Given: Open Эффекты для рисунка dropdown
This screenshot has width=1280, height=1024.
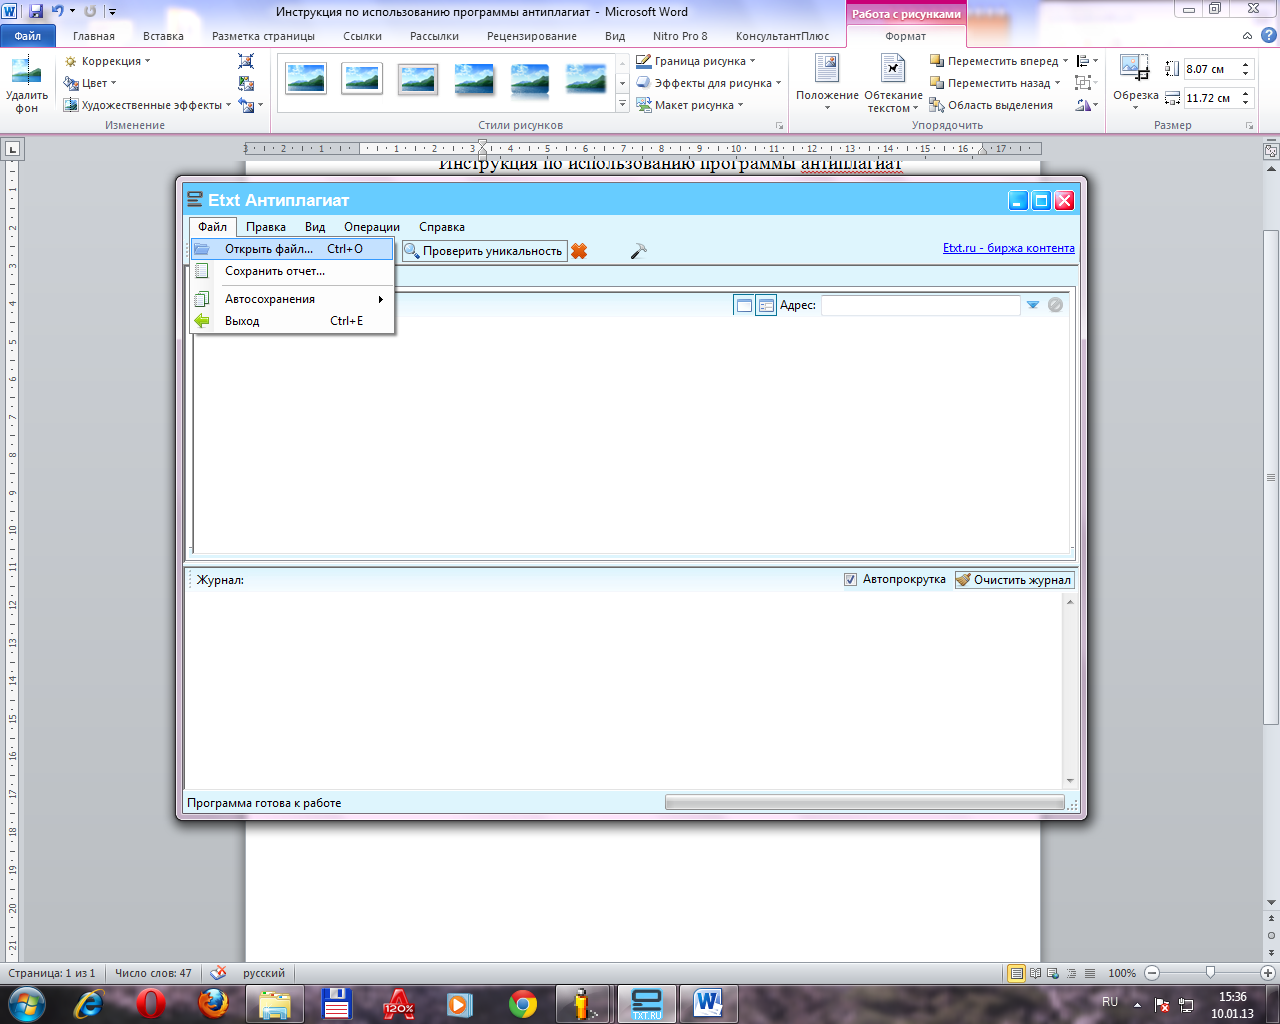Looking at the screenshot, I should 709,83.
